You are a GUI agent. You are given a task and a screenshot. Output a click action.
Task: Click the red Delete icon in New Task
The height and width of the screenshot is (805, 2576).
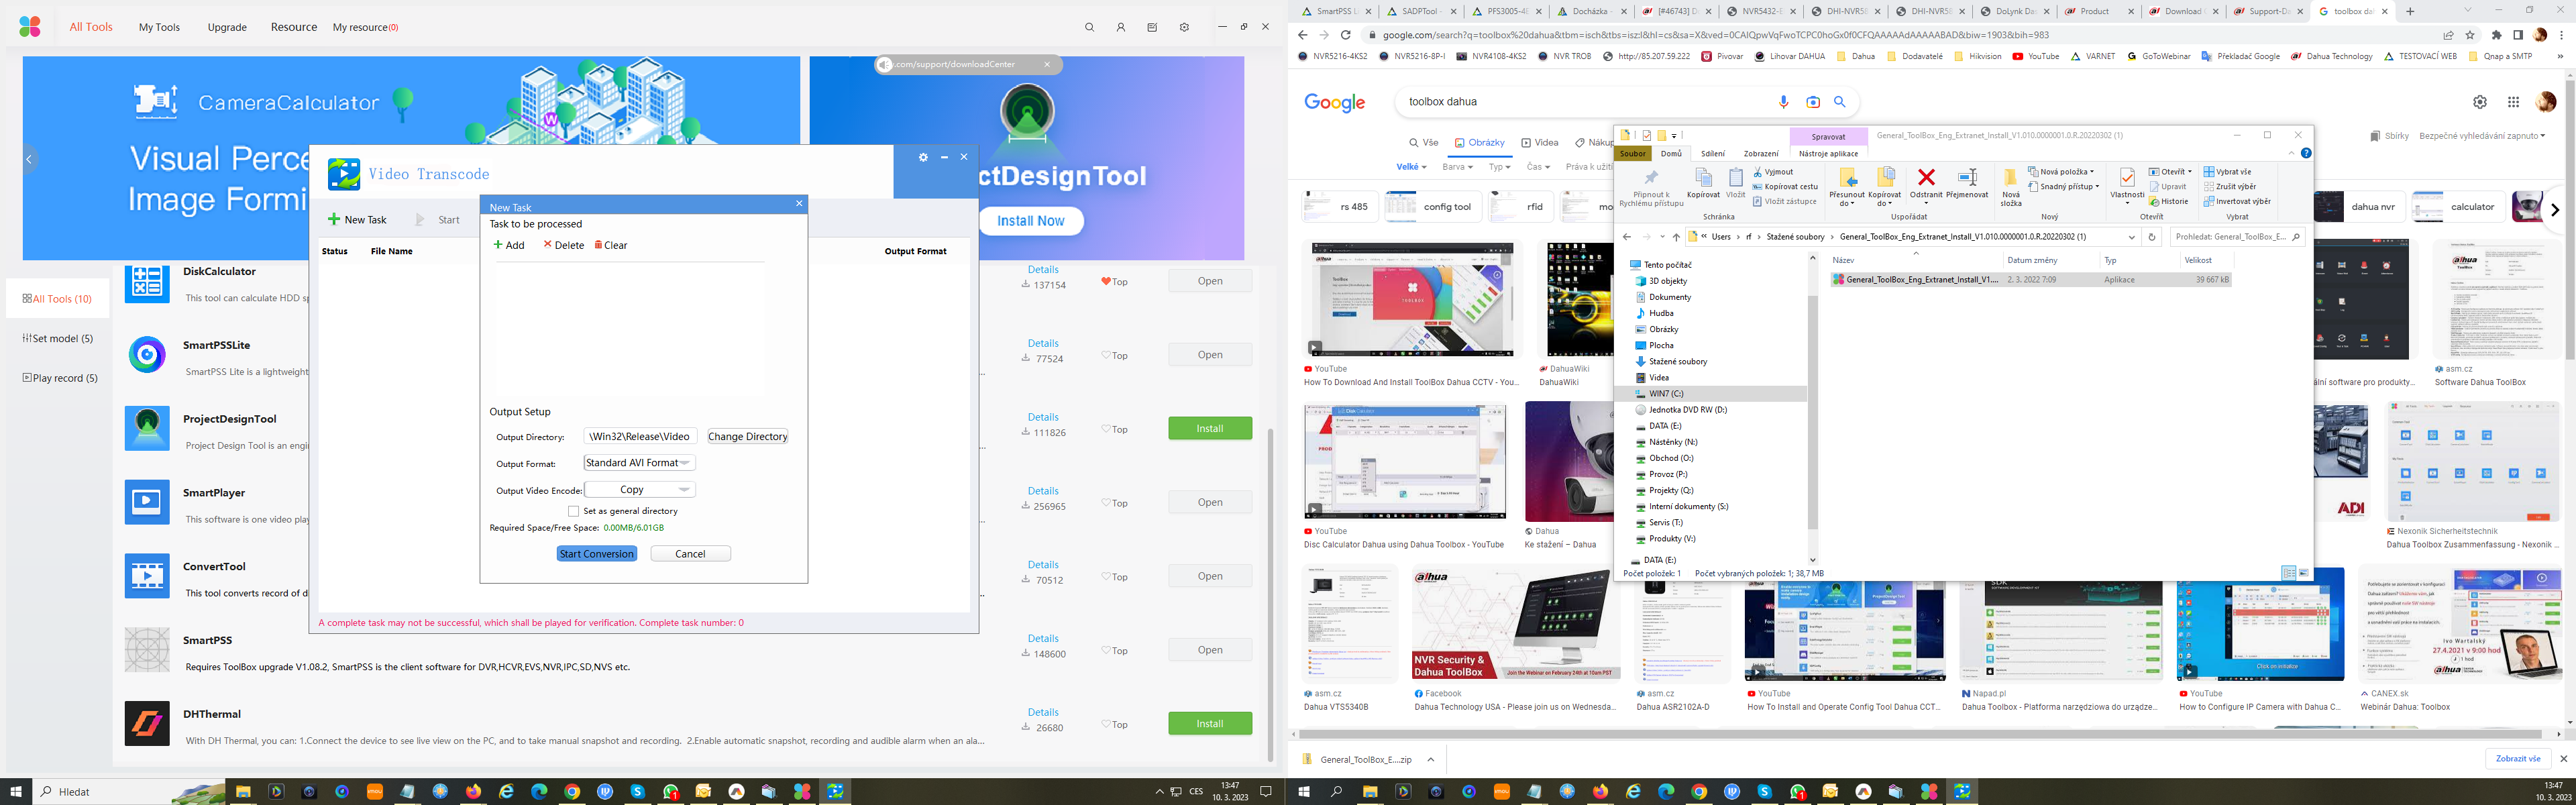pos(547,245)
